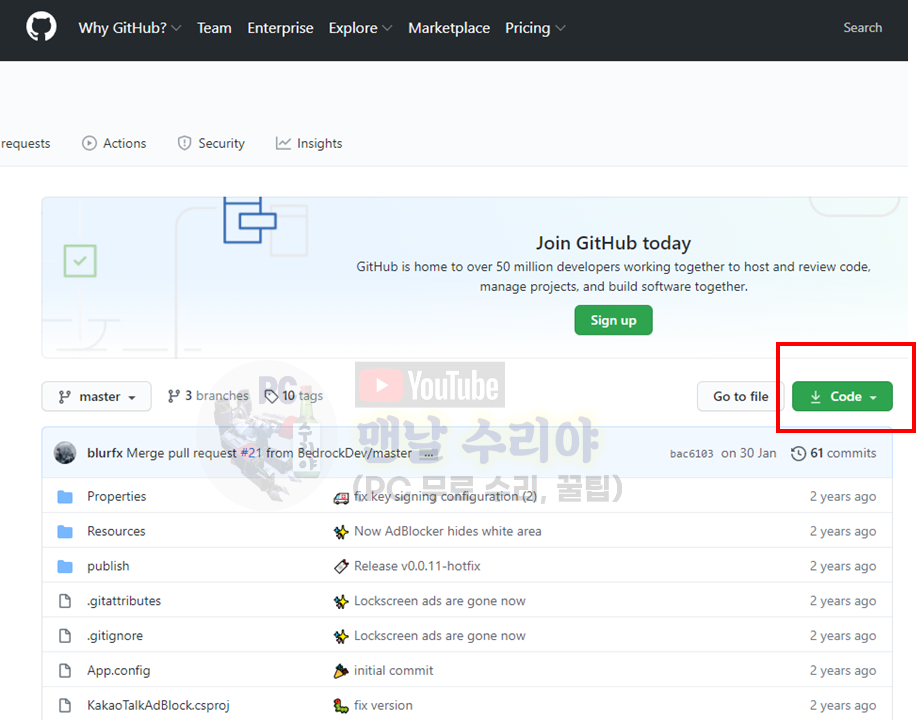Open the 'fix version' commit link
The image size is (916, 720).
(x=383, y=705)
